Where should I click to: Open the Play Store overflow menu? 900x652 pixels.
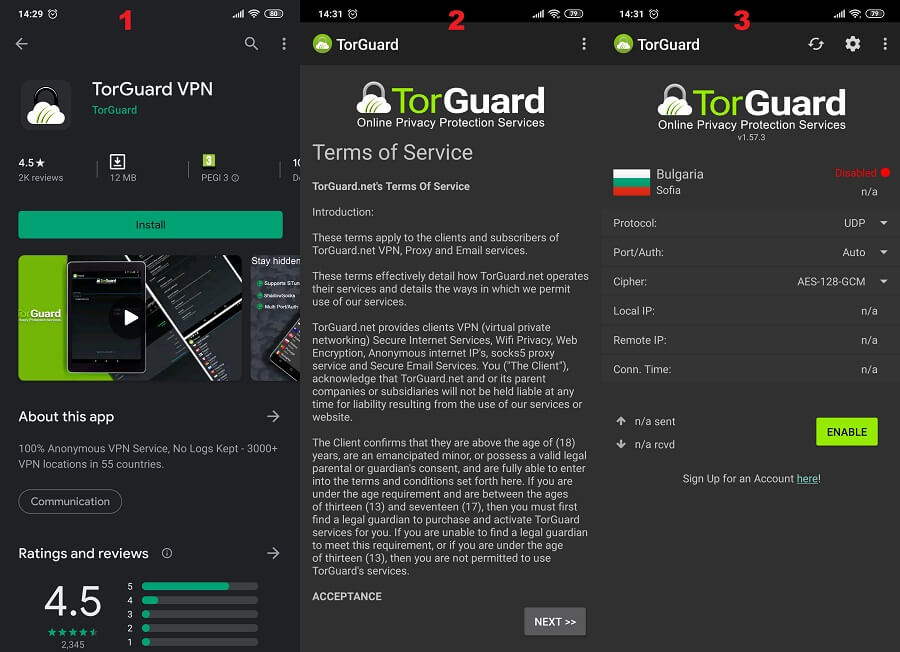[284, 44]
